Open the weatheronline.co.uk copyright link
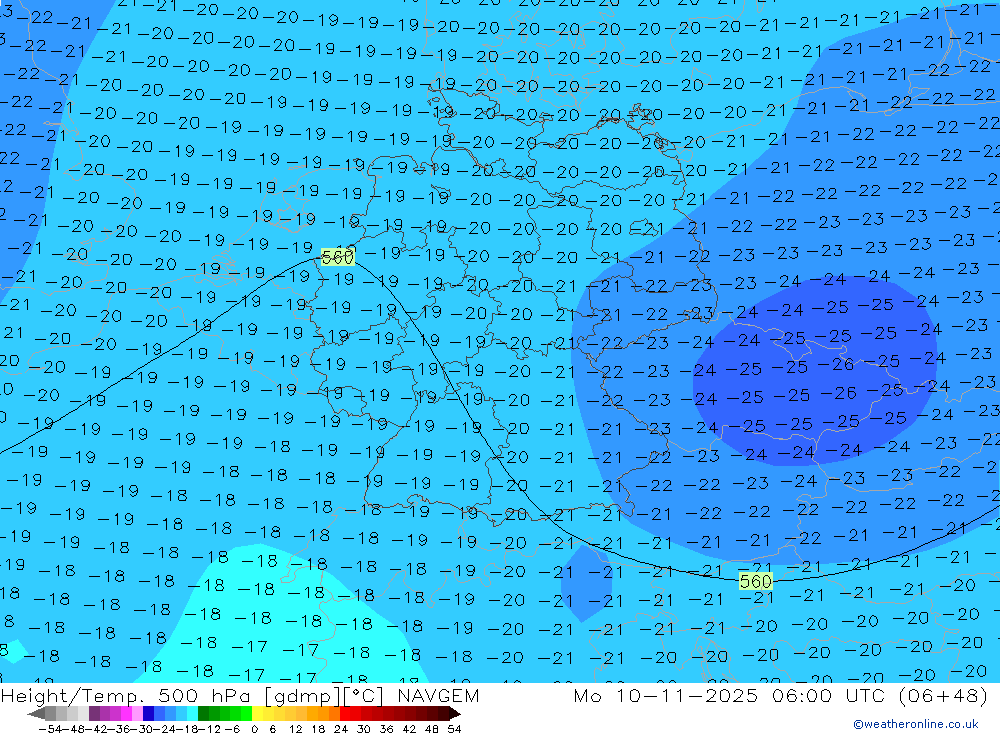 click(916, 724)
